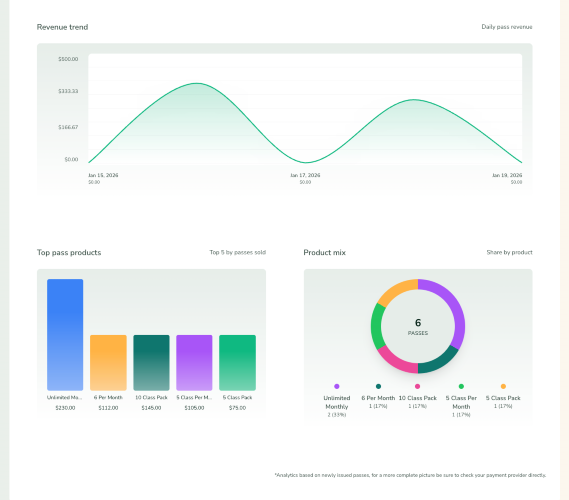
Task: Click the '6 PASSES' donut center total
Action: pos(418,327)
